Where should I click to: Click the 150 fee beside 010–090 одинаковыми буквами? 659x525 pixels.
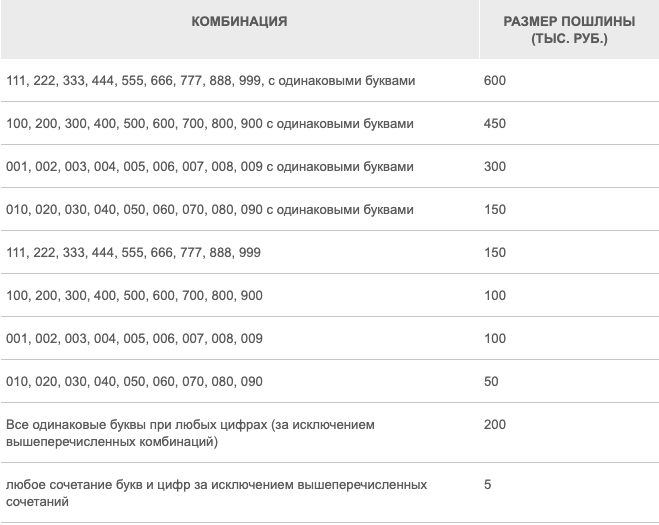click(x=495, y=209)
